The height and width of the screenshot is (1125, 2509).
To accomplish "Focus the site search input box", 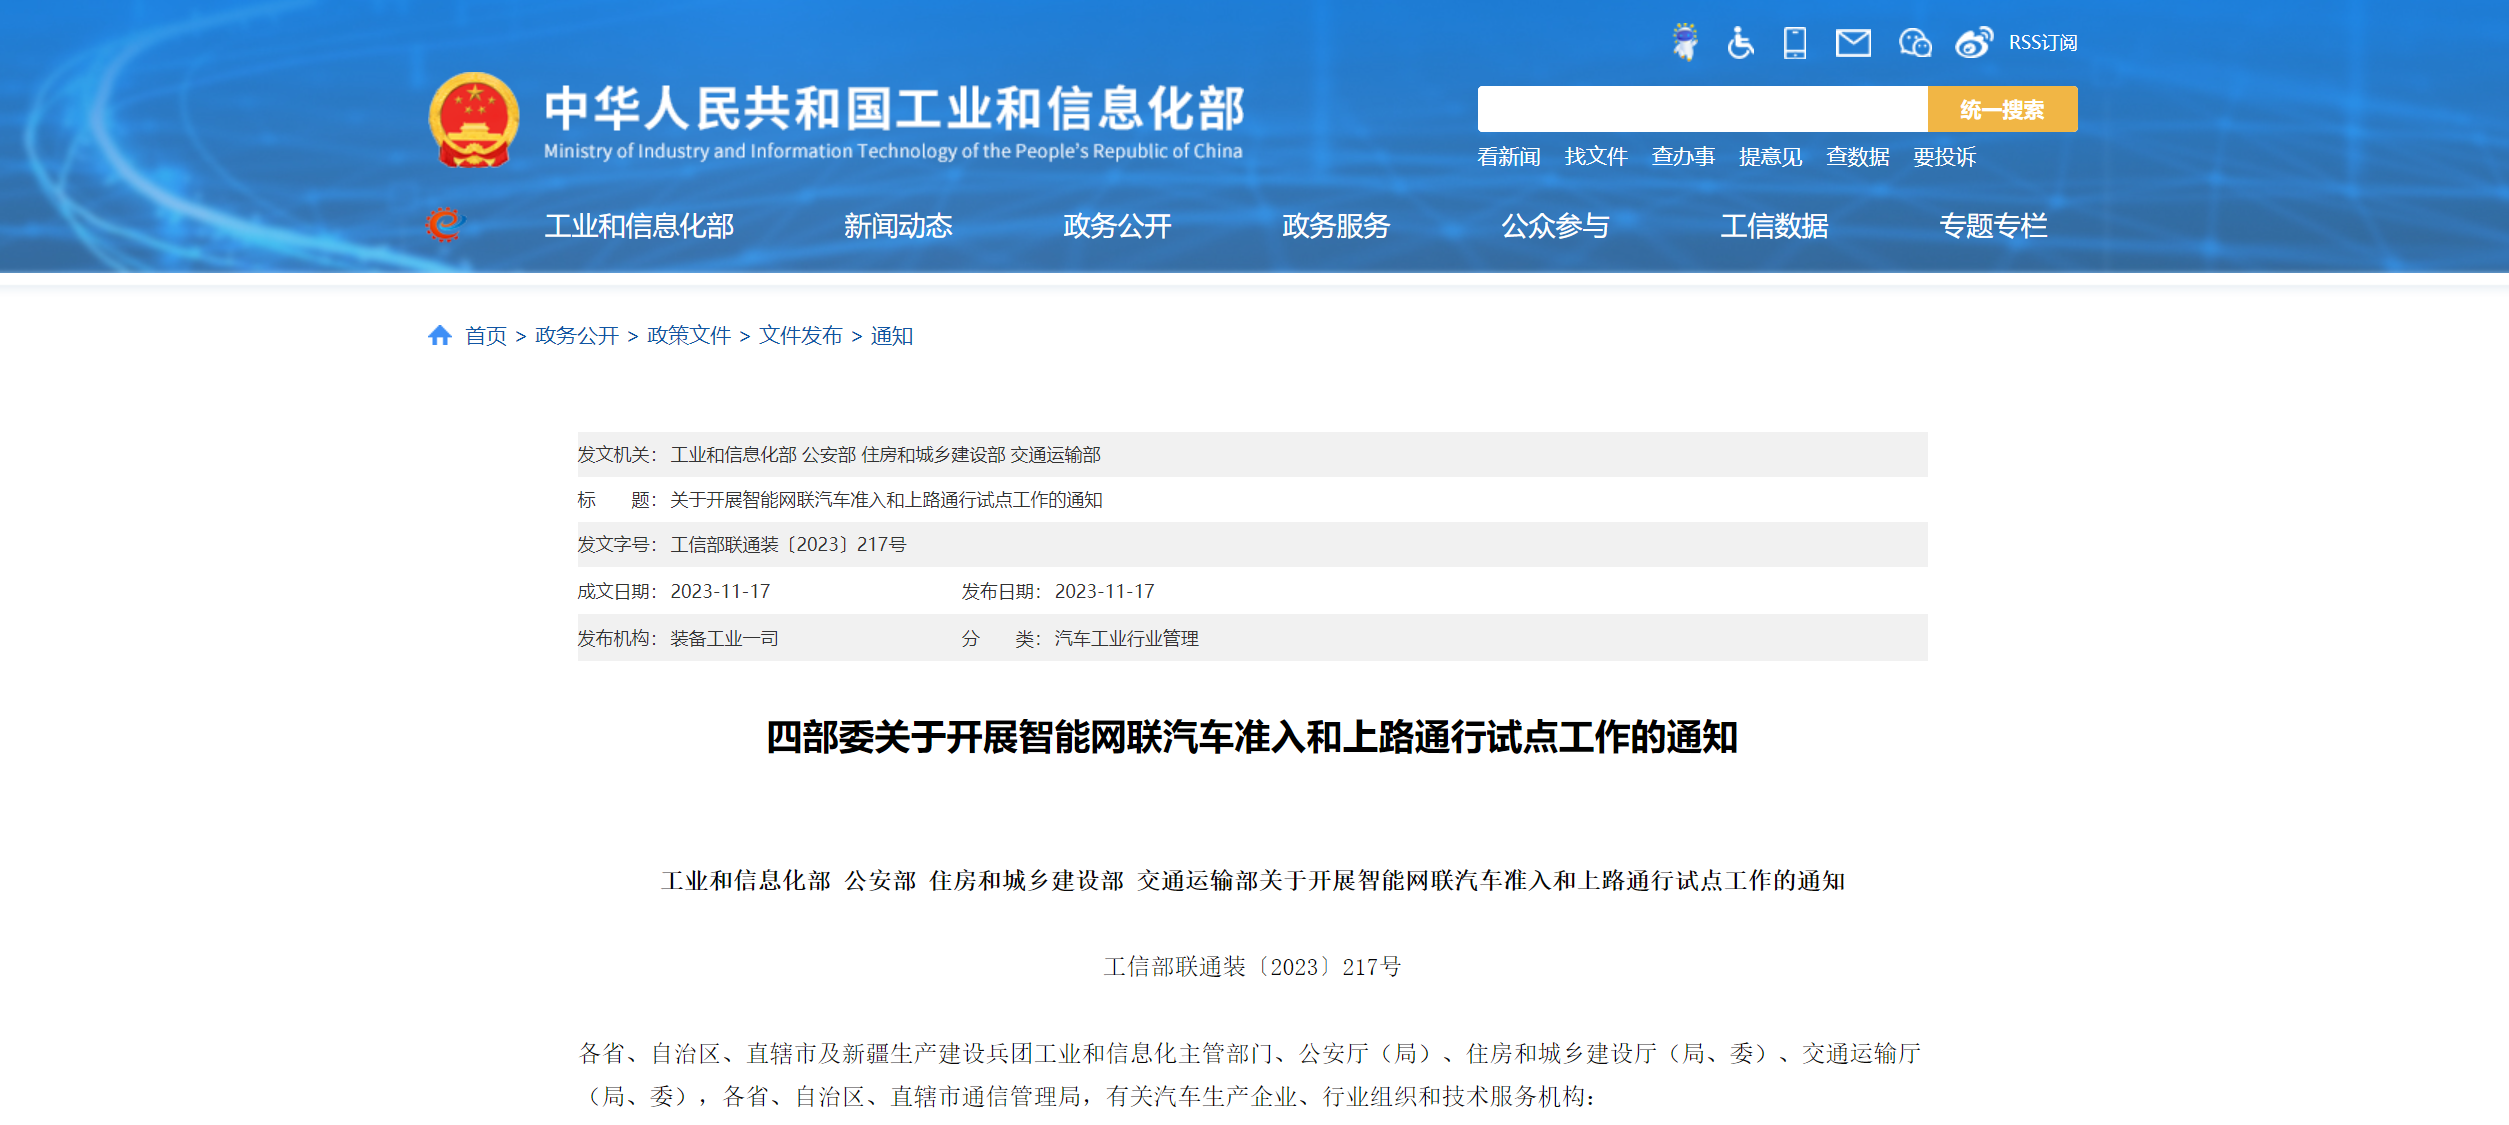I will 1703,109.
